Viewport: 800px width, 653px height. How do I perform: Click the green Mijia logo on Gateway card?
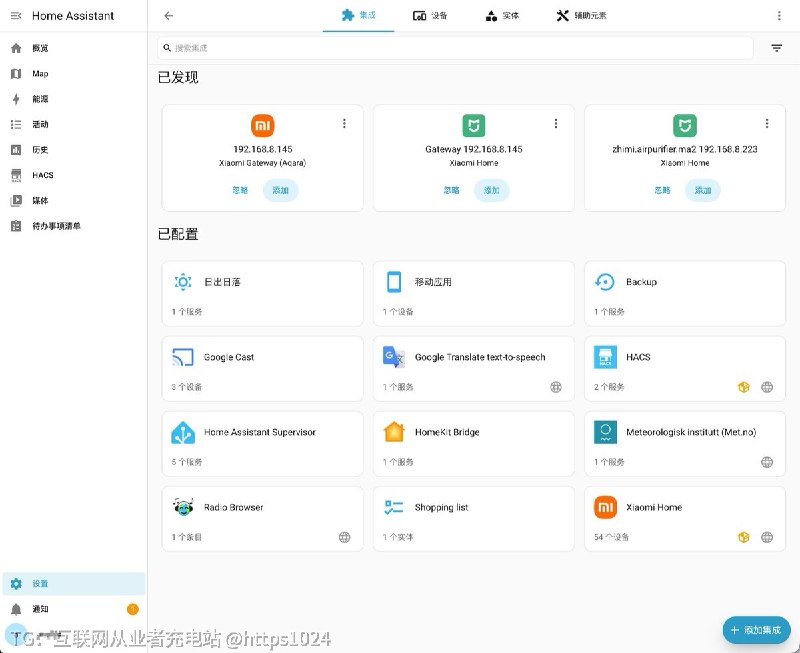tap(473, 125)
